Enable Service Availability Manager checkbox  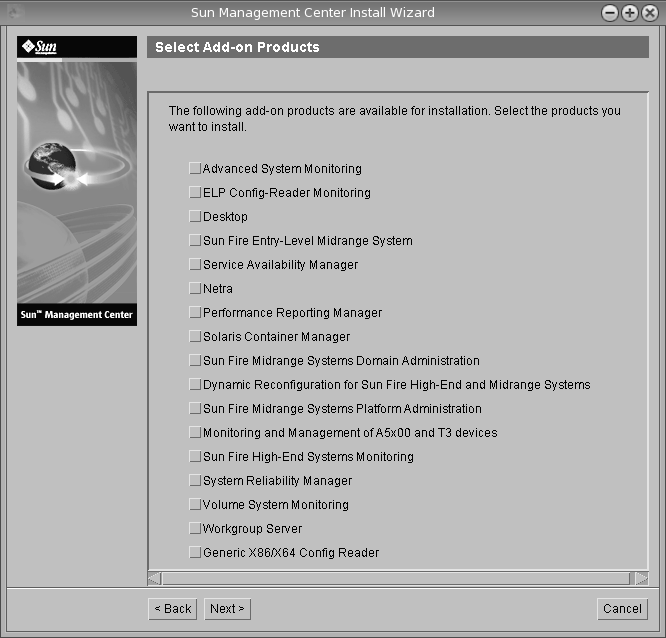click(195, 264)
